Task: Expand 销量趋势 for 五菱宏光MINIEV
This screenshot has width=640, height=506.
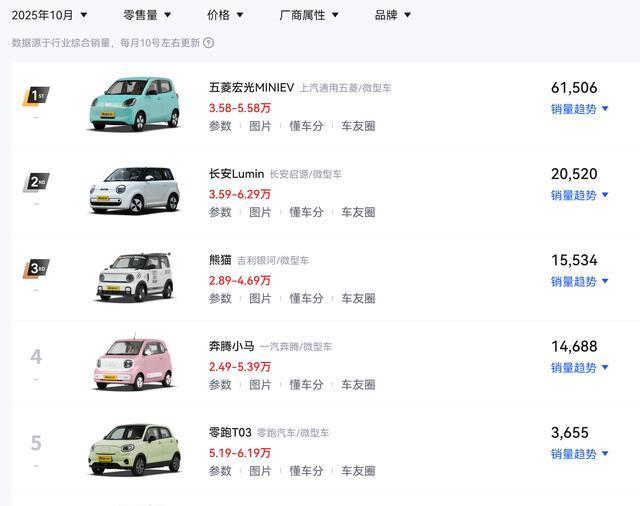Action: coord(580,109)
